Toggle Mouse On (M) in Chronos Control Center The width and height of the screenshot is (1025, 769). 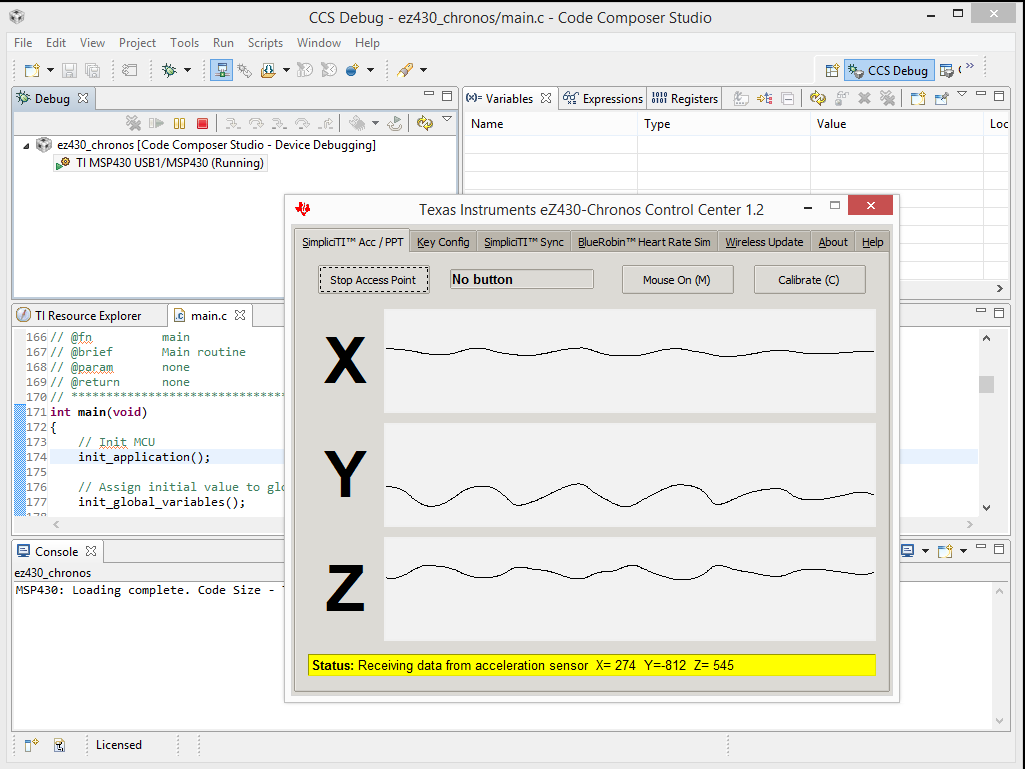[x=677, y=280]
